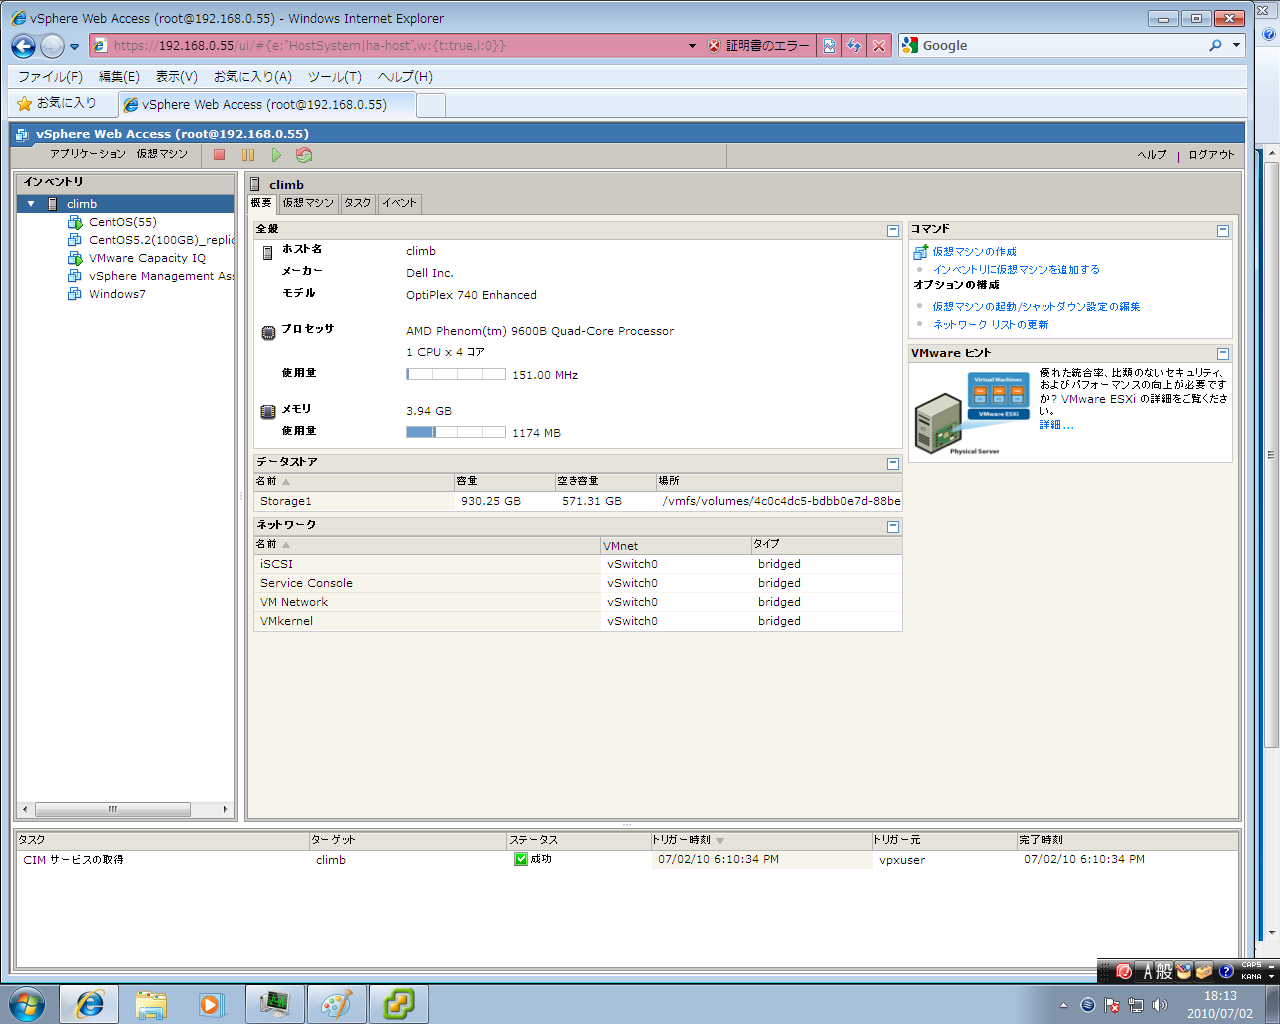Select VMware Capacity IQ VM icon
The width and height of the screenshot is (1280, 1024).
tap(75, 258)
